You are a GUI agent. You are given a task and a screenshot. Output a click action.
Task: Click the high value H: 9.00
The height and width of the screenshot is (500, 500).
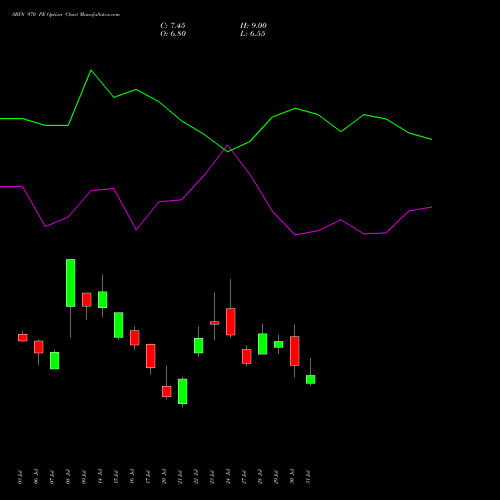point(253,26)
